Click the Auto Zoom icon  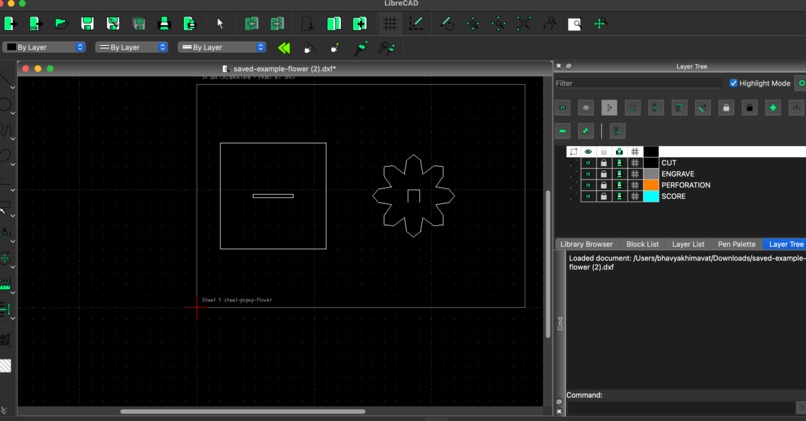(524, 24)
